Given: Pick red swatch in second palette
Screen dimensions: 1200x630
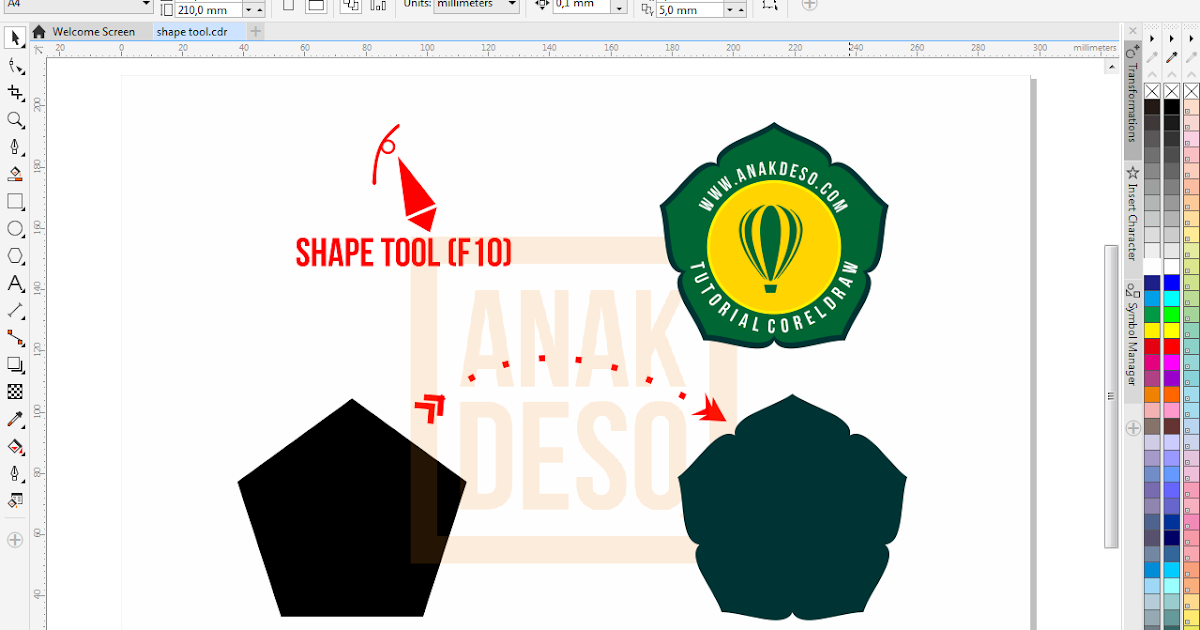Looking at the screenshot, I should (1171, 346).
